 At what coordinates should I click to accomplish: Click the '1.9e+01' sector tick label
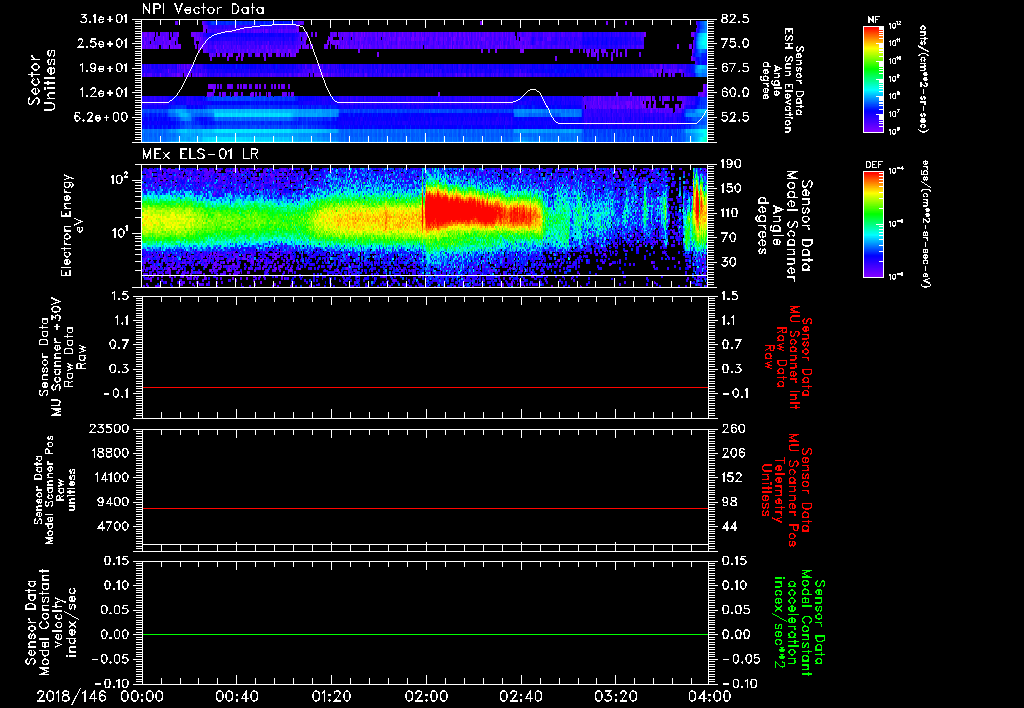click(x=104, y=68)
